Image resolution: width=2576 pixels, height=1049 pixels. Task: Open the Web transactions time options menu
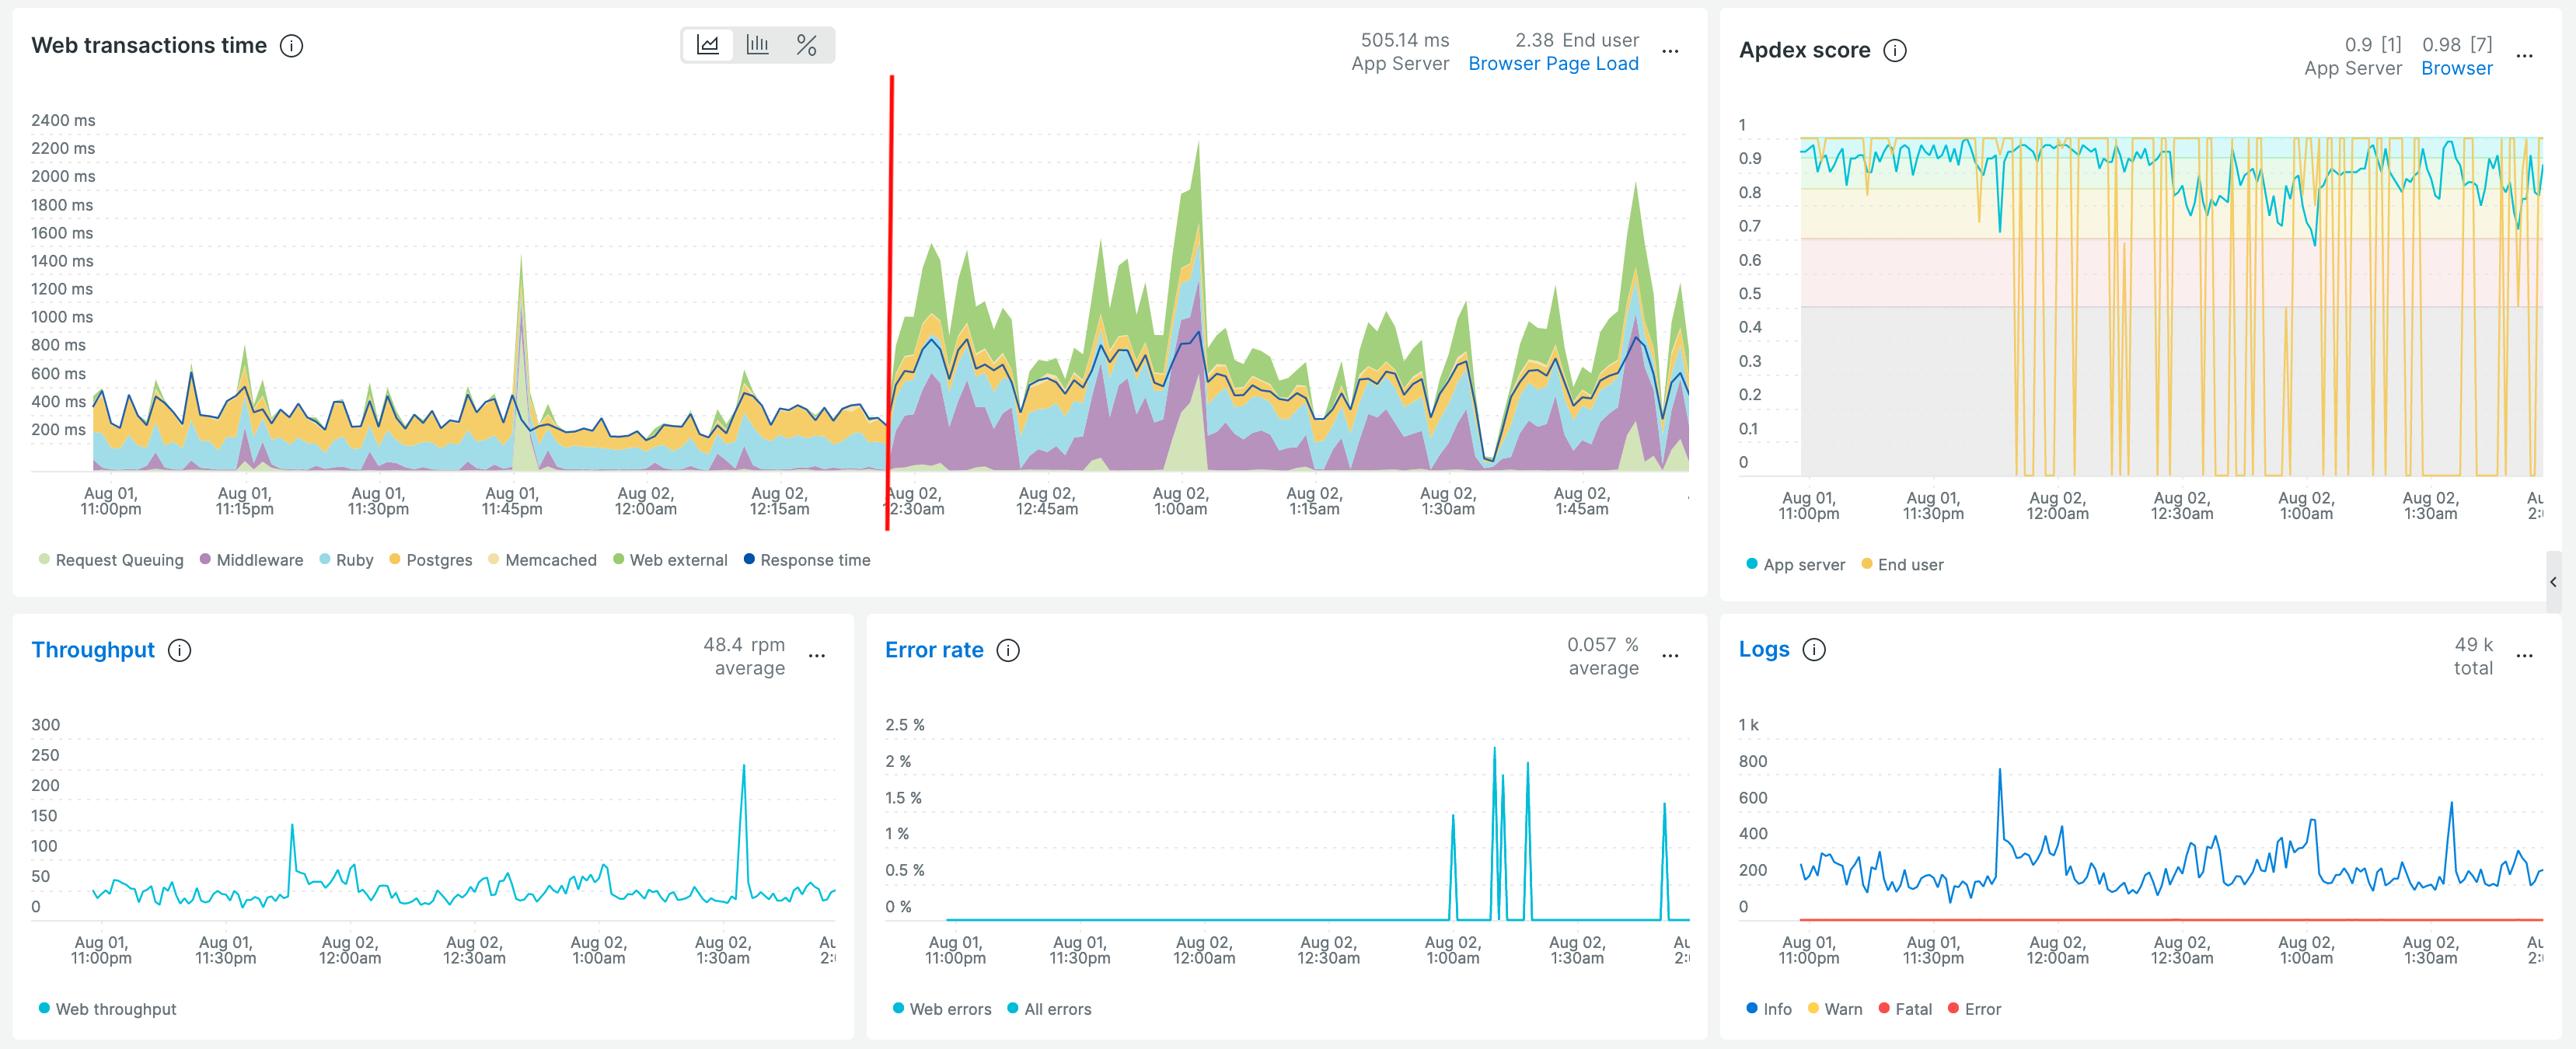[x=1670, y=51]
